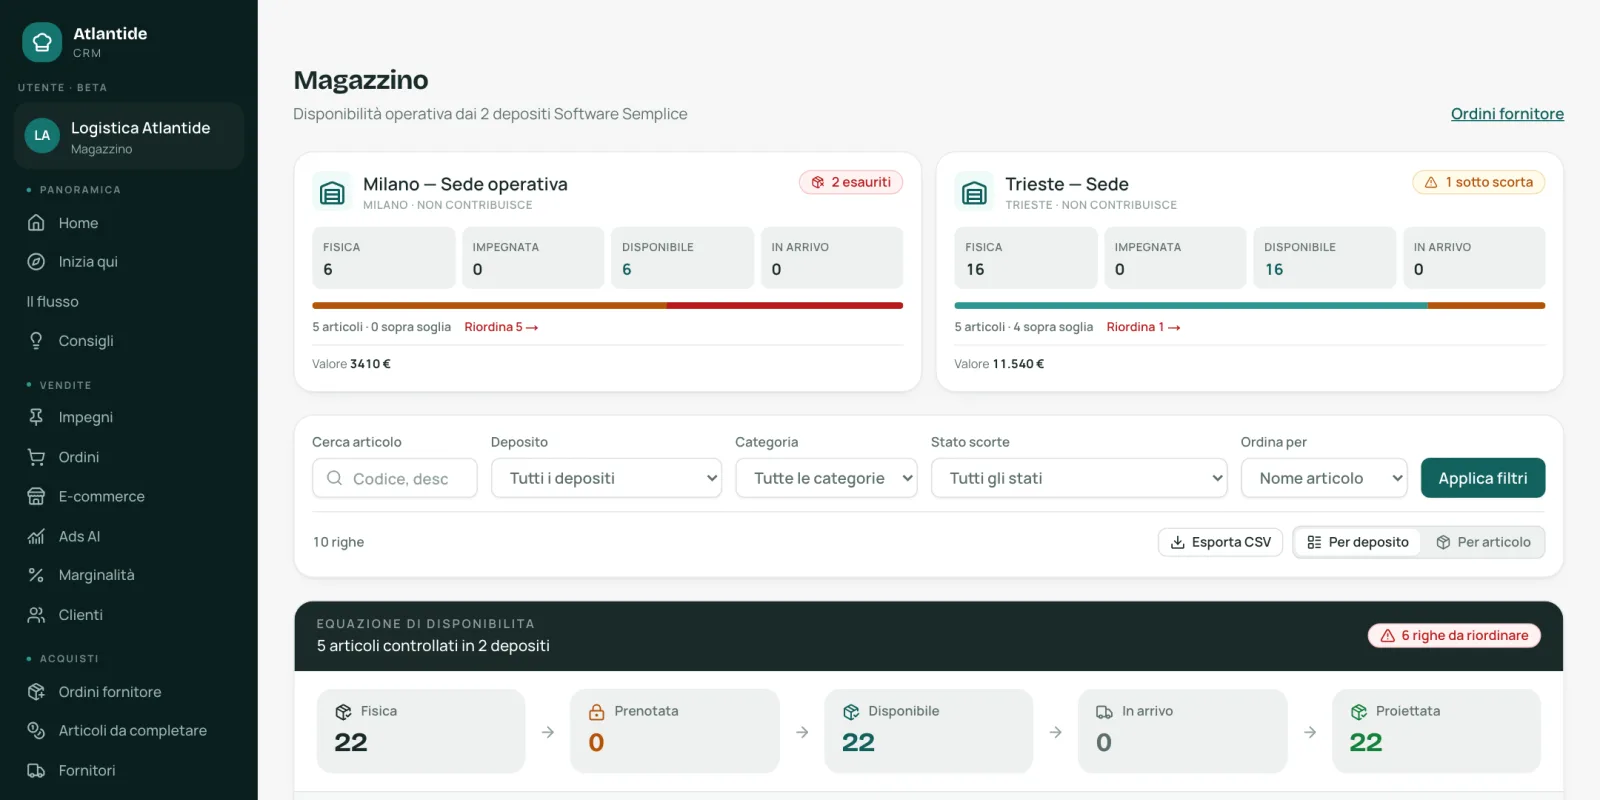
Task: Switch view to Per deposito
Action: (x=1357, y=542)
